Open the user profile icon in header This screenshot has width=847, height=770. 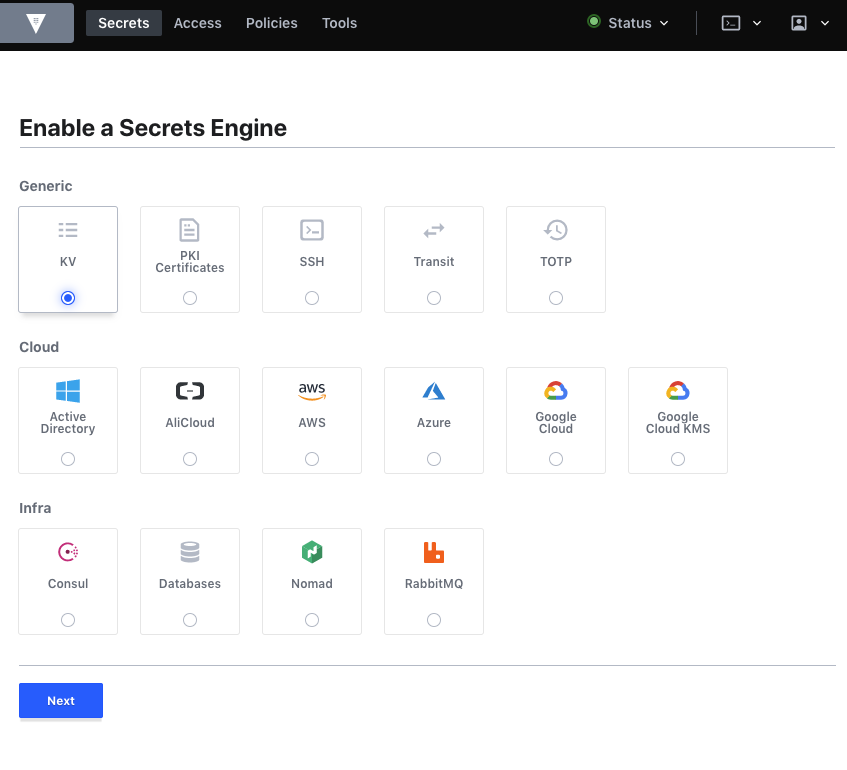click(799, 23)
